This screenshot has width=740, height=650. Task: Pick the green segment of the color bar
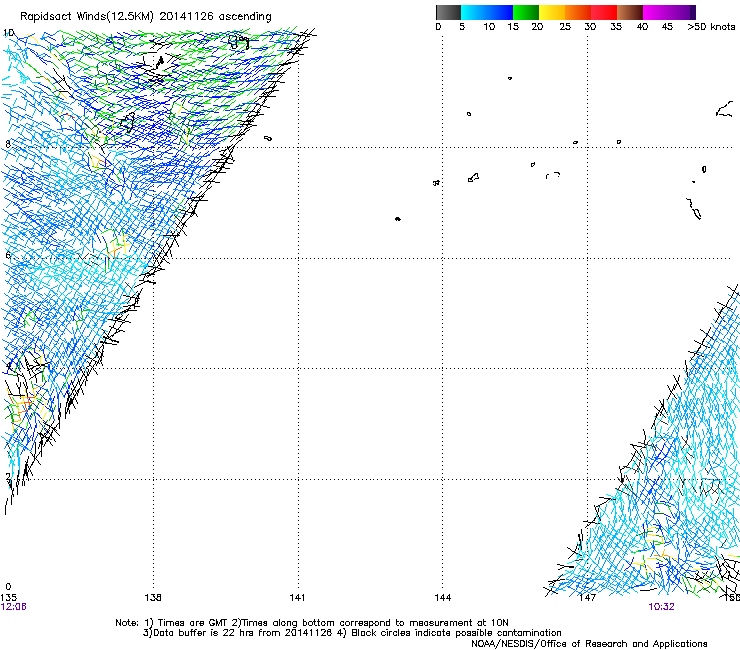pyautogui.click(x=526, y=12)
